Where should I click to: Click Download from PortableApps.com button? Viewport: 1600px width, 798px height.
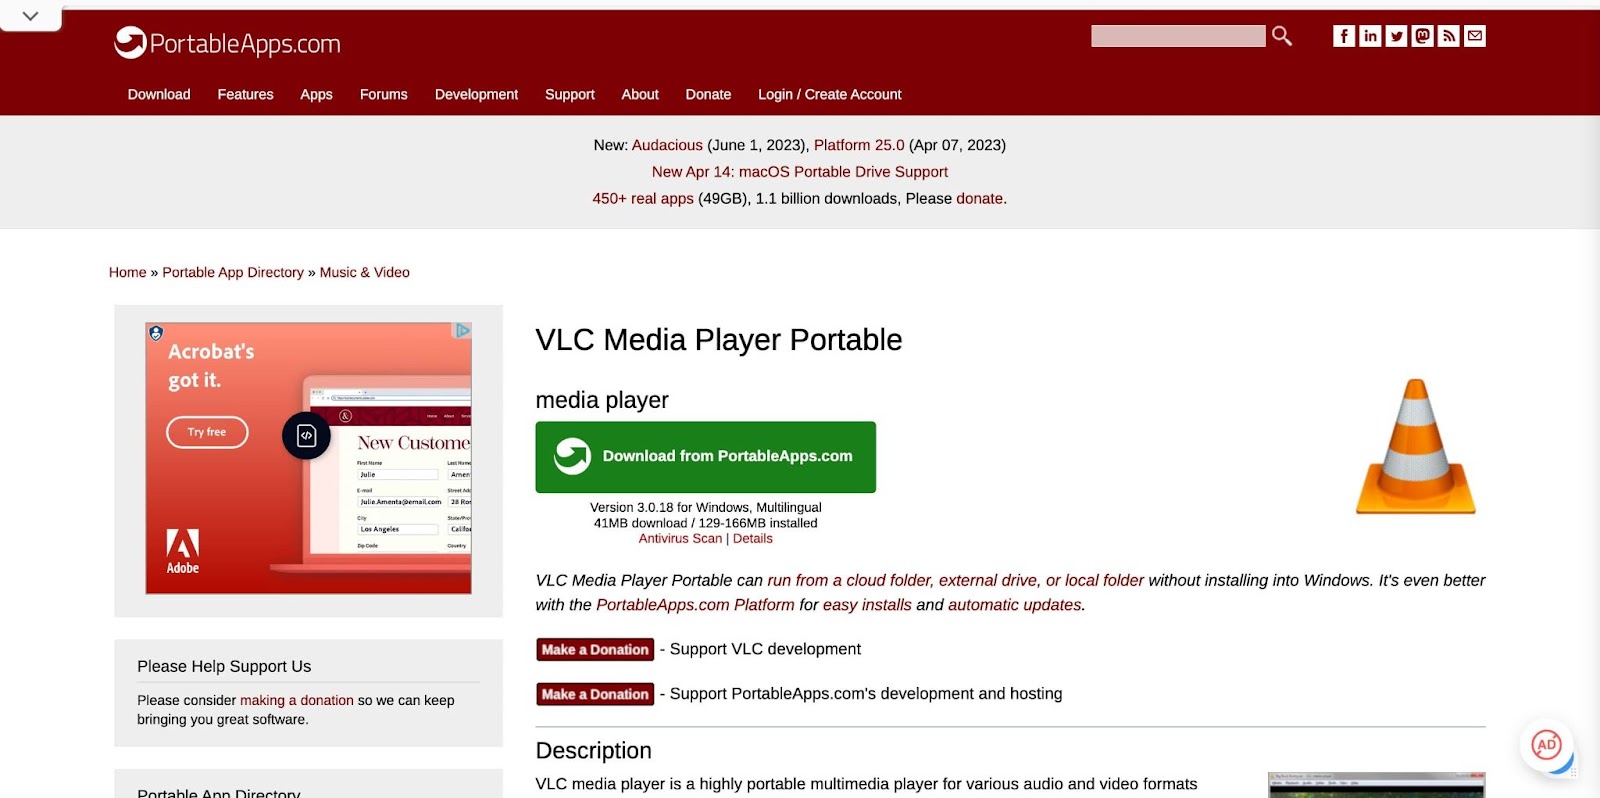click(x=705, y=456)
